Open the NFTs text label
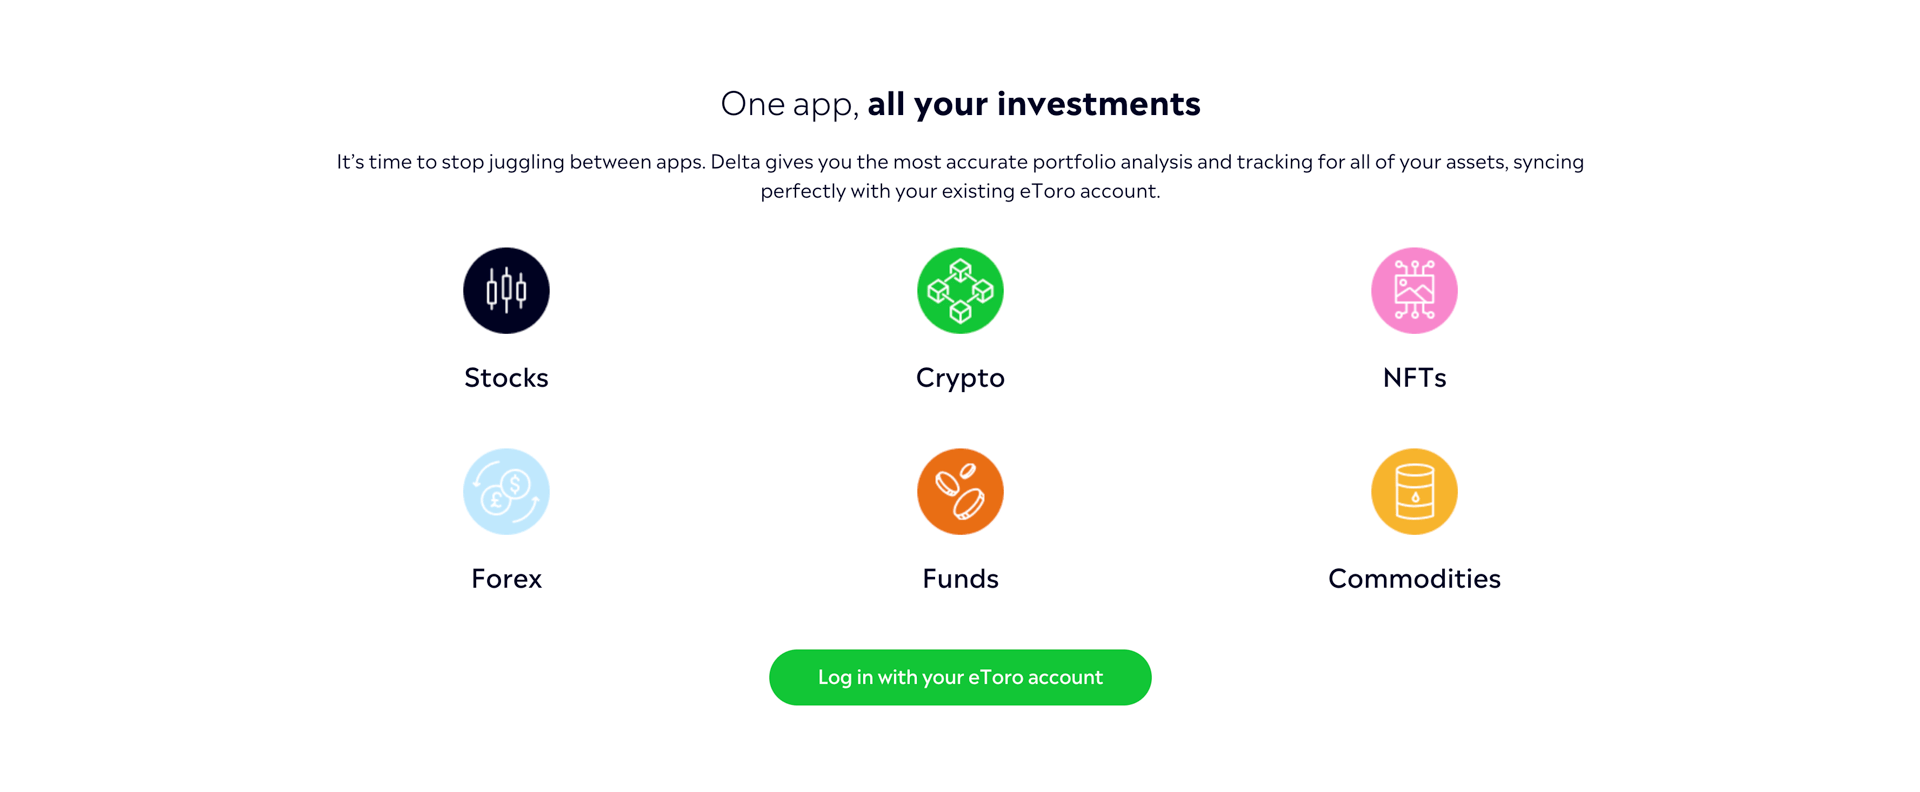This screenshot has height=792, width=1920. pyautogui.click(x=1414, y=377)
